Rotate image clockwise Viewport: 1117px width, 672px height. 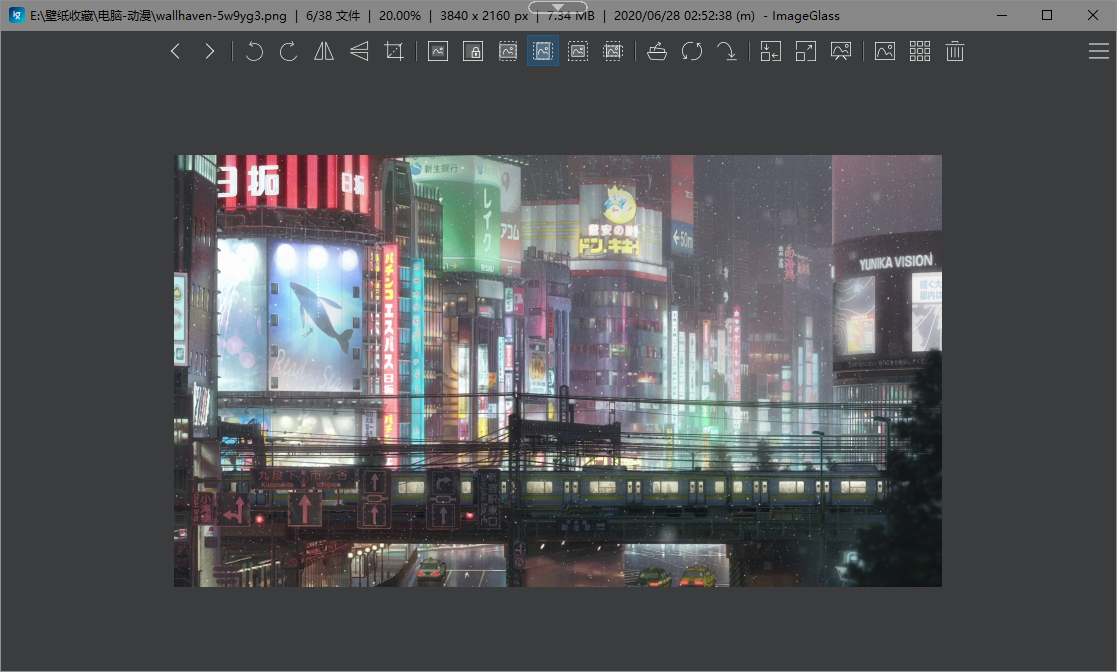point(289,51)
